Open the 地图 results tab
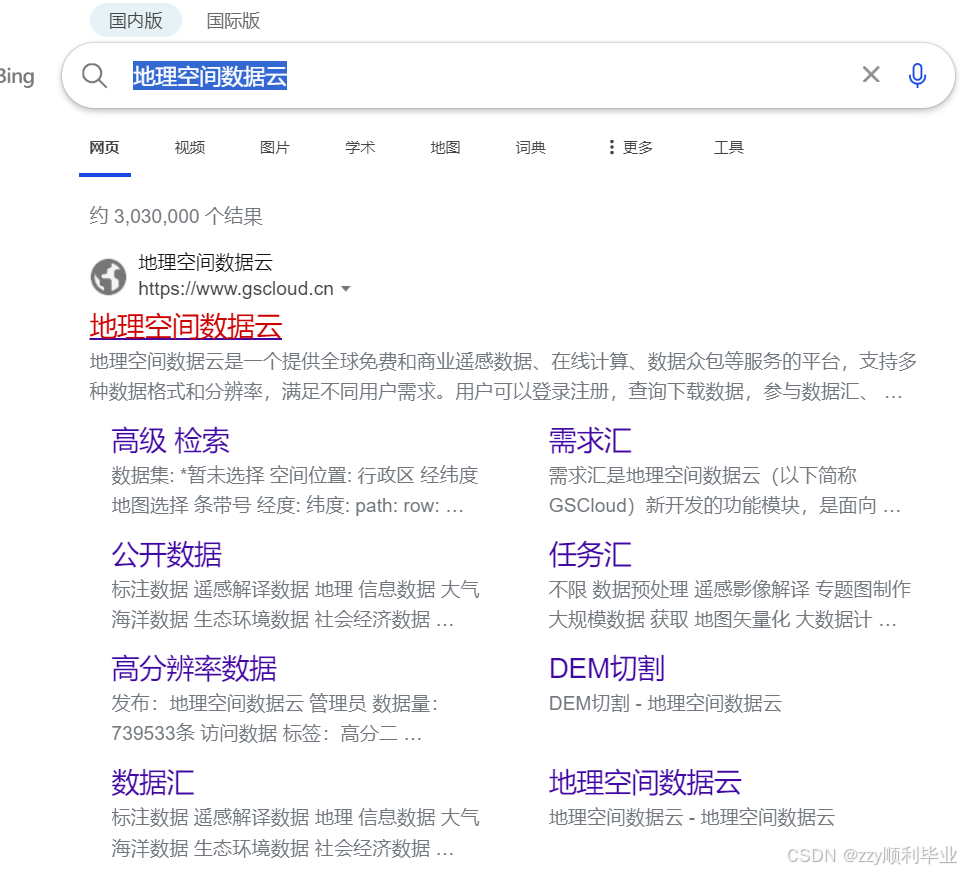The height and width of the screenshot is (873, 961). [445, 147]
